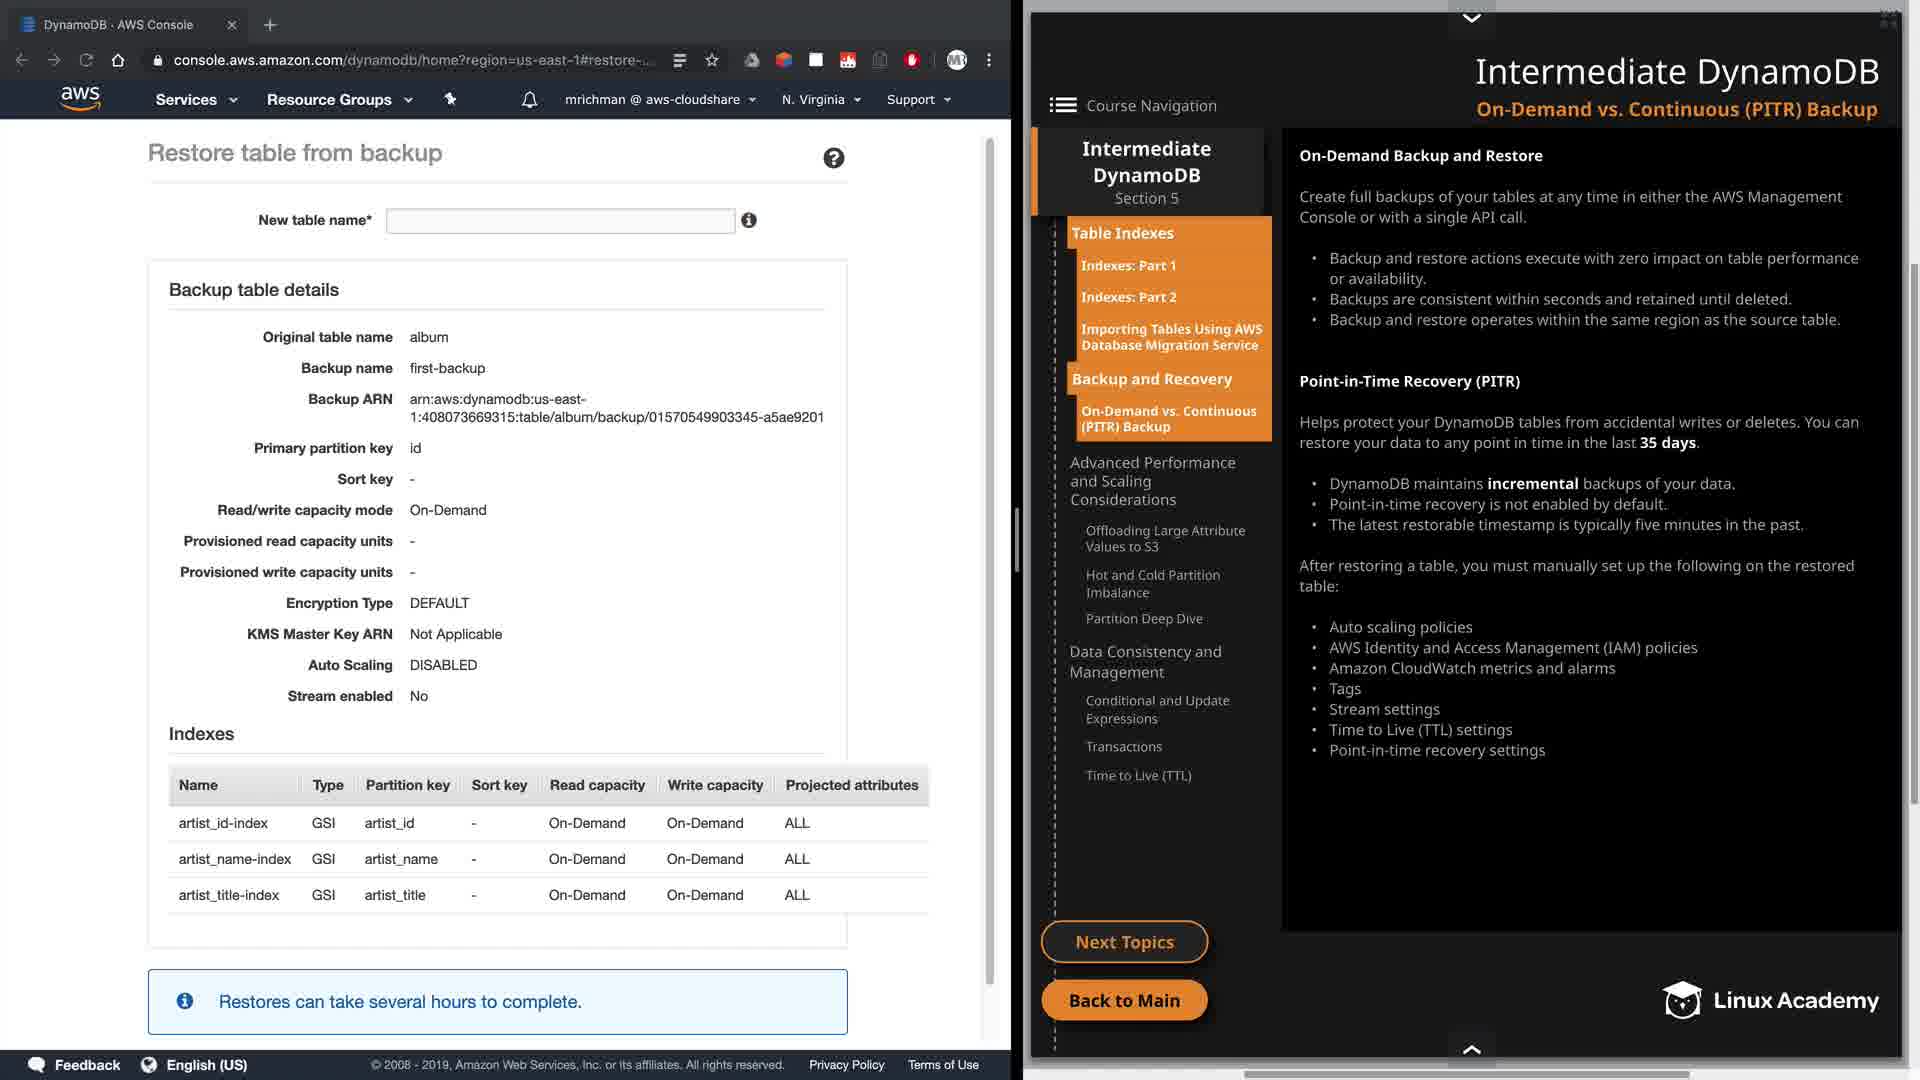
Task: Click the Feedback speech bubble icon
Action: (x=37, y=1064)
